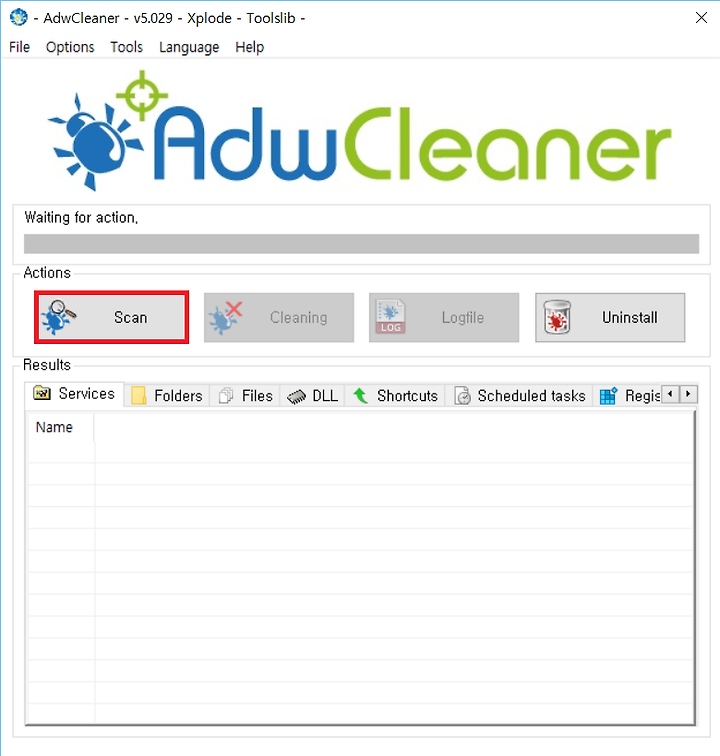Expand the Language menu

[189, 47]
